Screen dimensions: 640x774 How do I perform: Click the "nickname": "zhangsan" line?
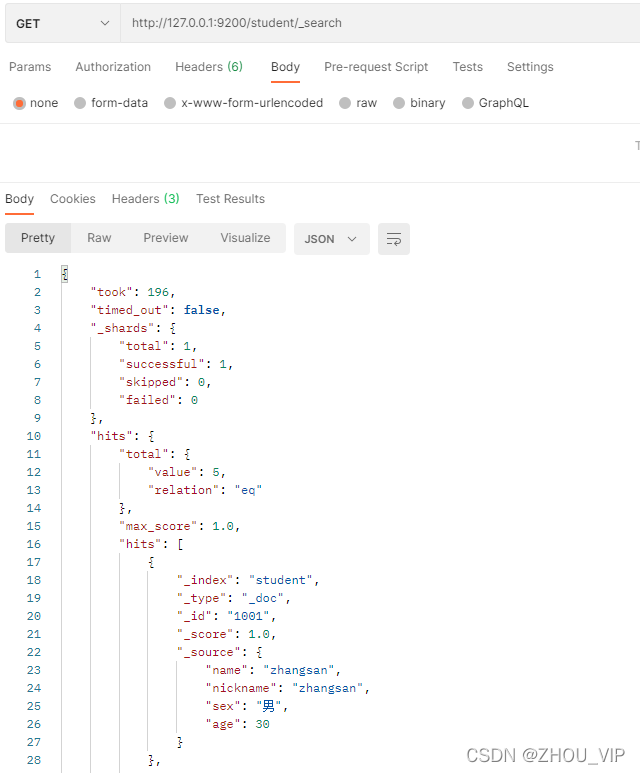click(288, 688)
